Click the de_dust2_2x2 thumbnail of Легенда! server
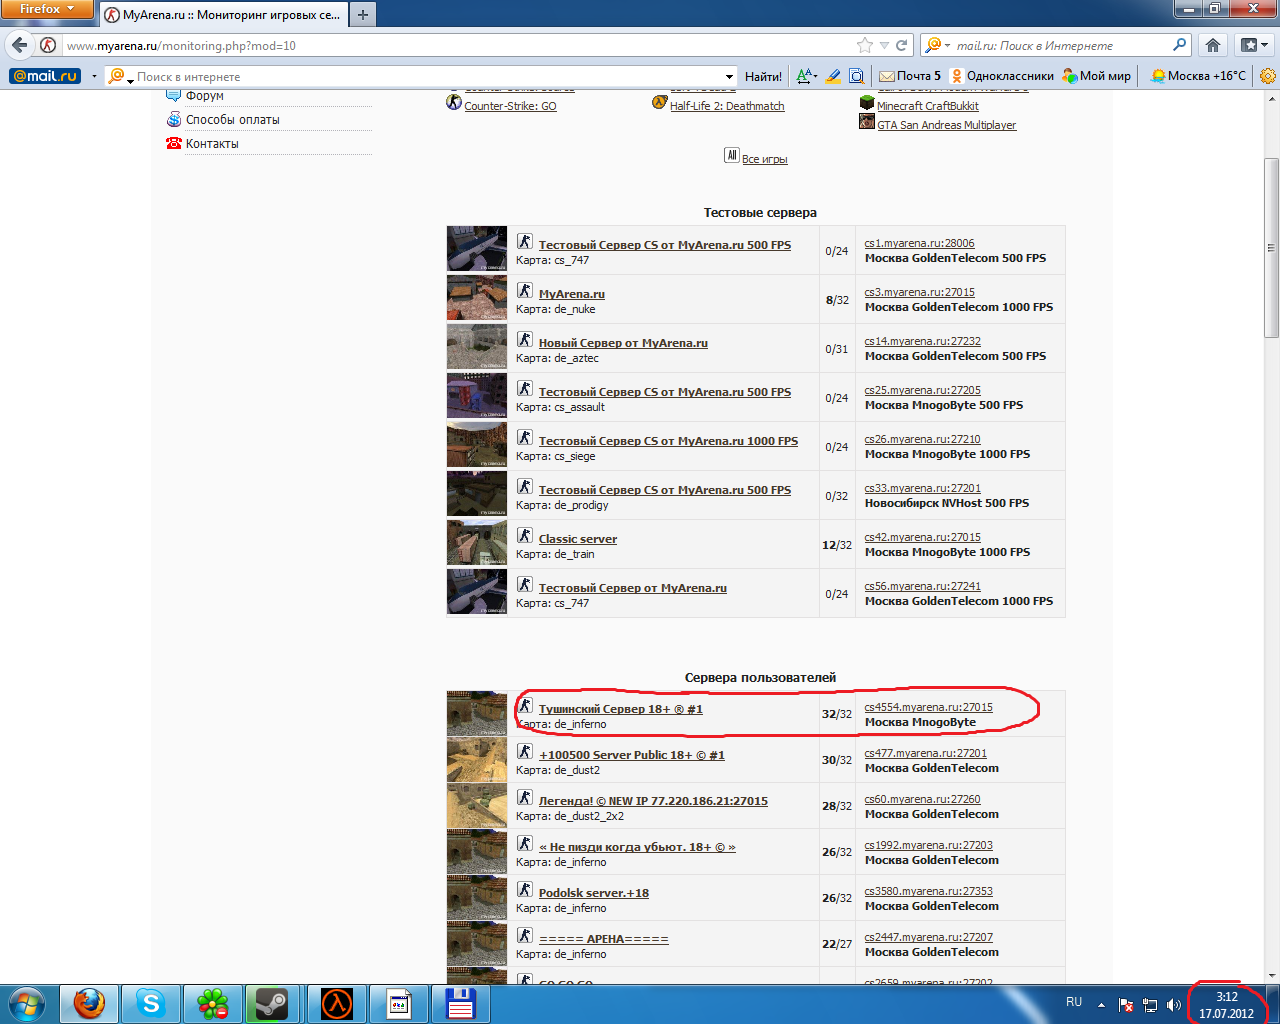 coord(477,805)
